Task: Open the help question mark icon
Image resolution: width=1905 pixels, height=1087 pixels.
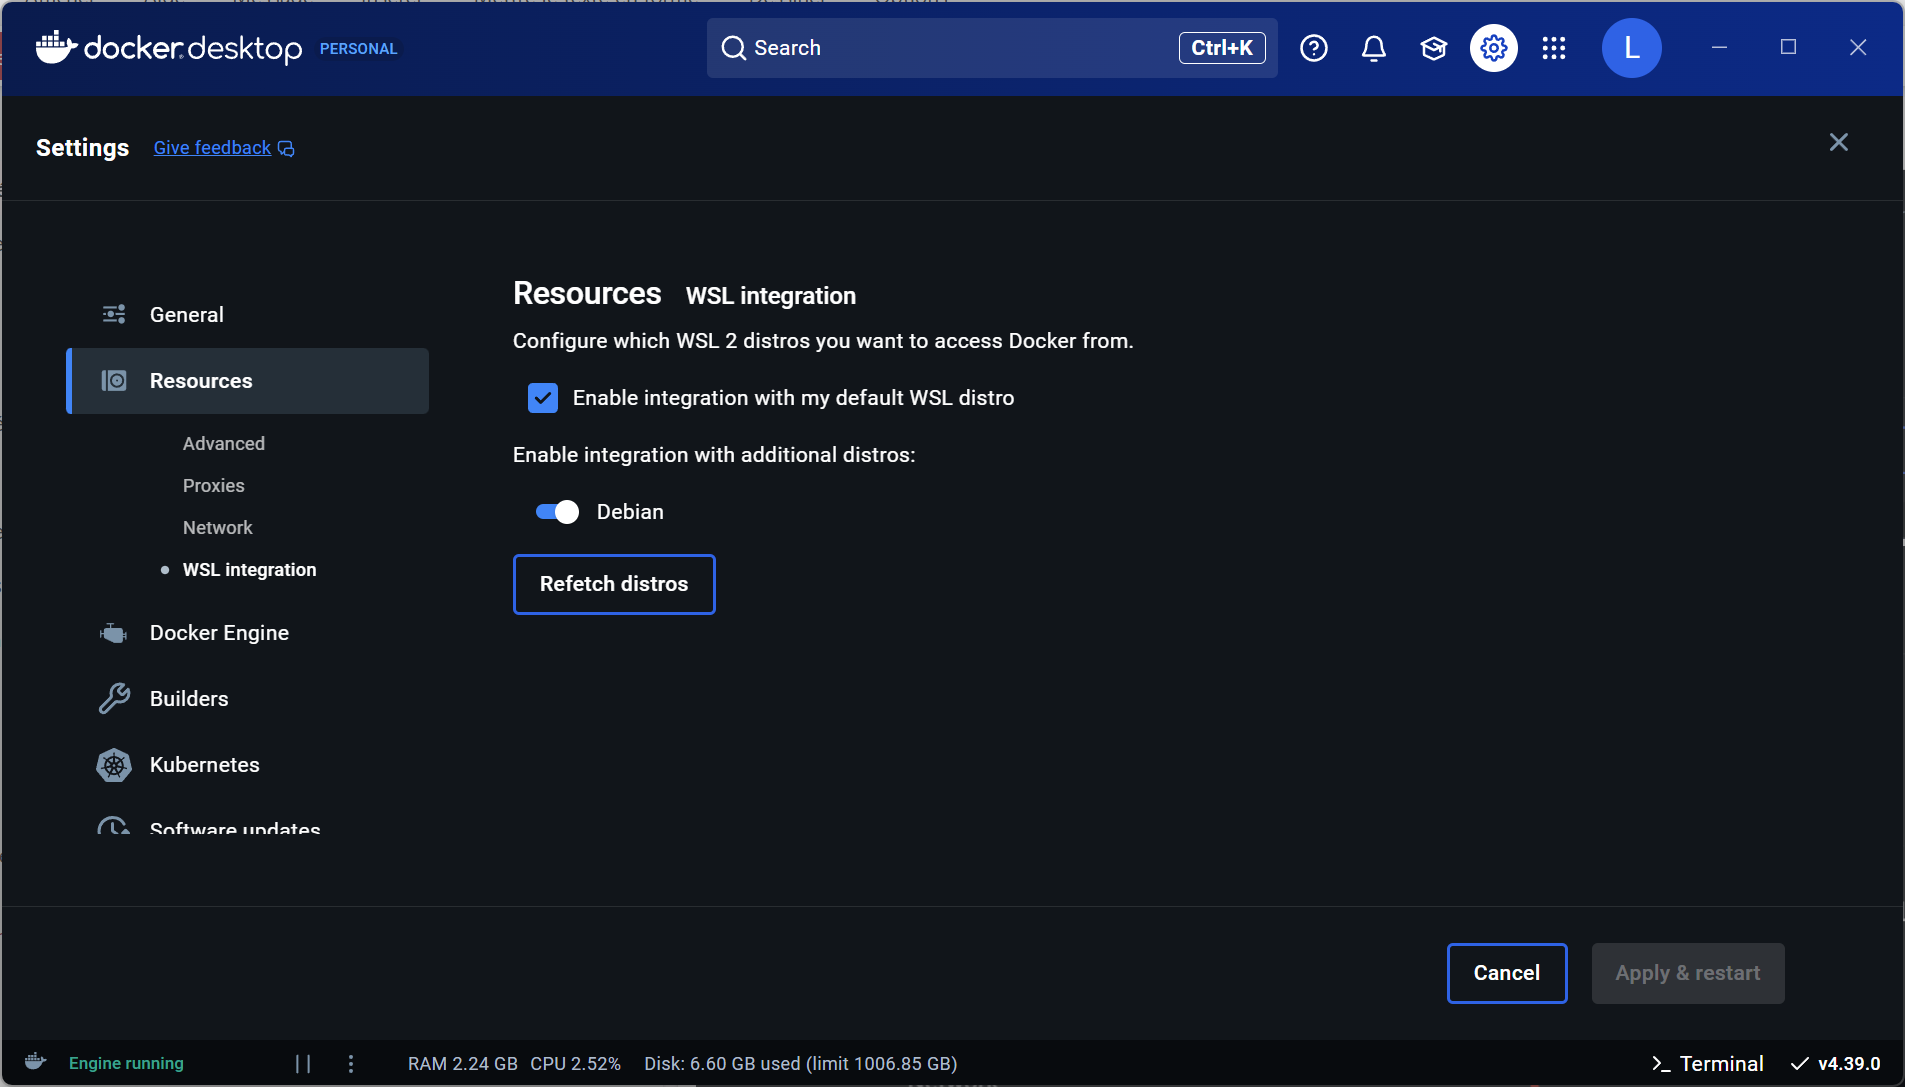Action: click(1313, 48)
